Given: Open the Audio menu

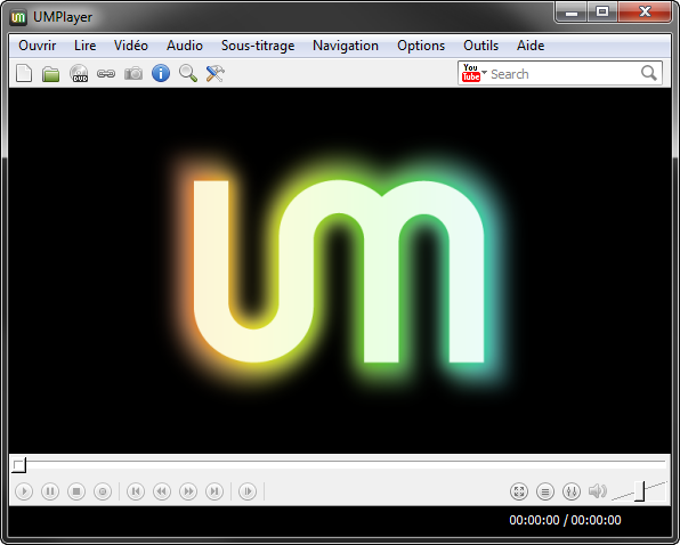Looking at the screenshot, I should point(185,46).
